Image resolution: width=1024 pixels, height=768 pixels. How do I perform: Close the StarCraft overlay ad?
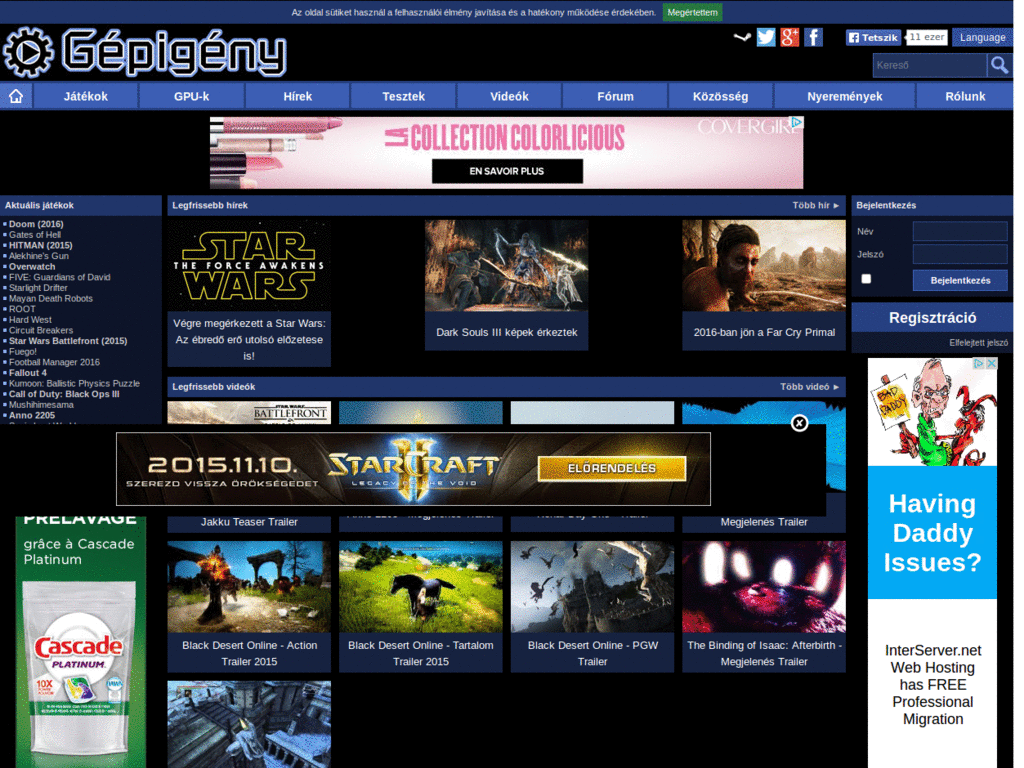(x=799, y=423)
